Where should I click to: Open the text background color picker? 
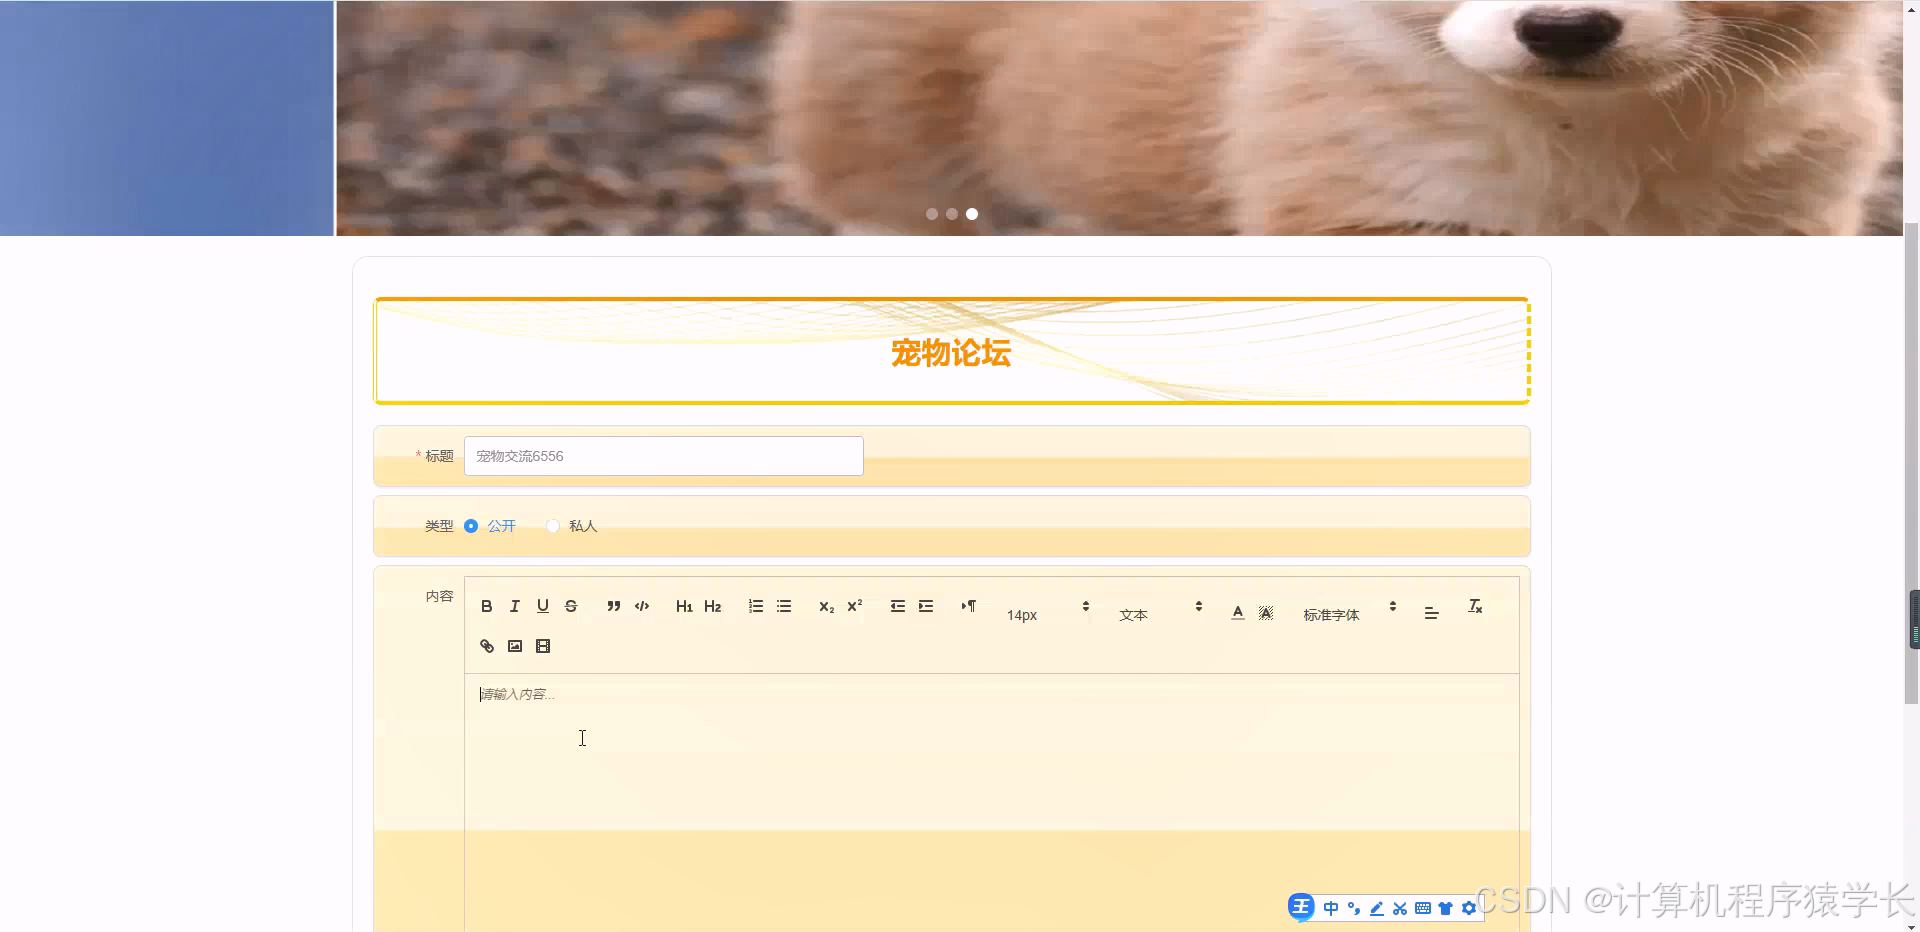1265,613
